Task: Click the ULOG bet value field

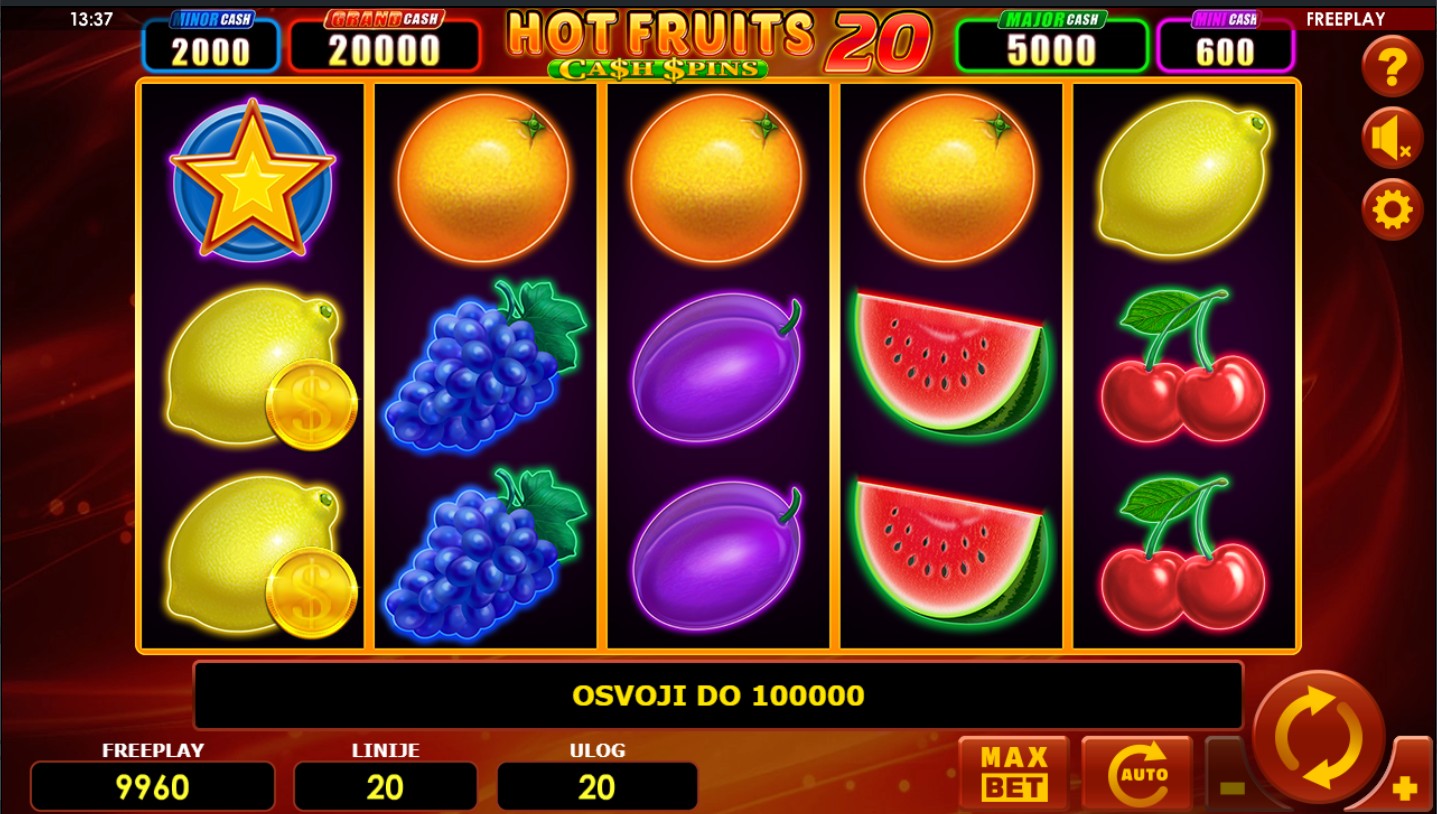Action: point(597,786)
